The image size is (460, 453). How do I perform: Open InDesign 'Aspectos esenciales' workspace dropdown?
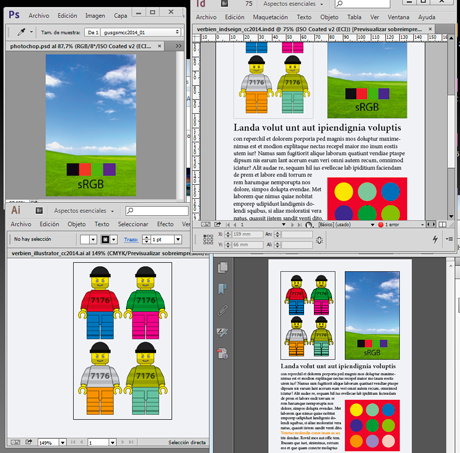[x=293, y=4]
